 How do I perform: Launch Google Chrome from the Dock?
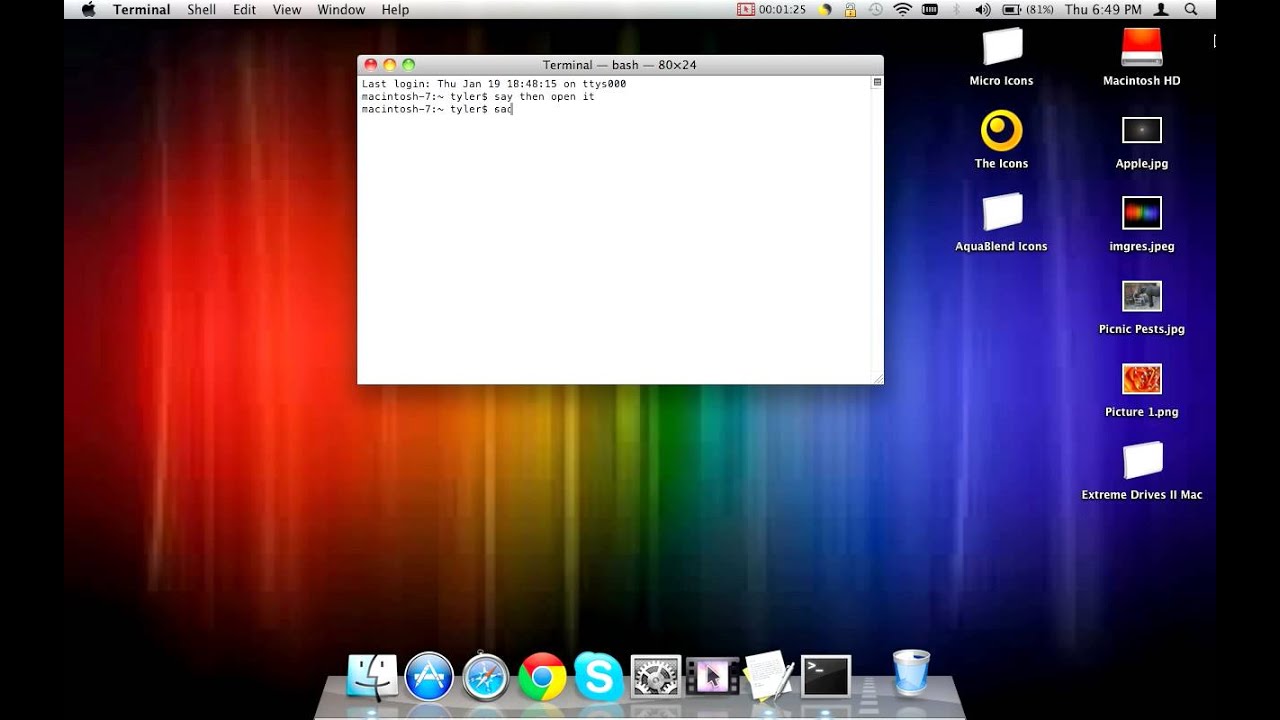pyautogui.click(x=542, y=677)
